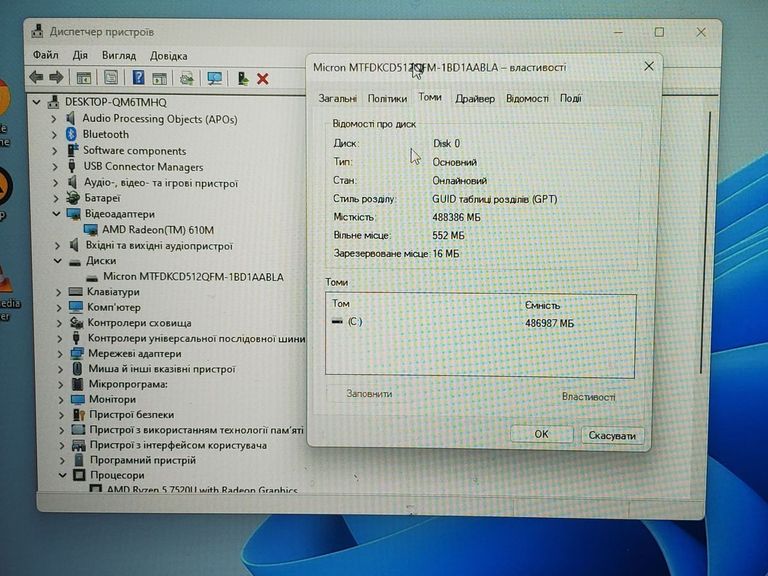Image resolution: width=768 pixels, height=576 pixels.
Task: Open the Довідка menu
Action: coord(168,56)
